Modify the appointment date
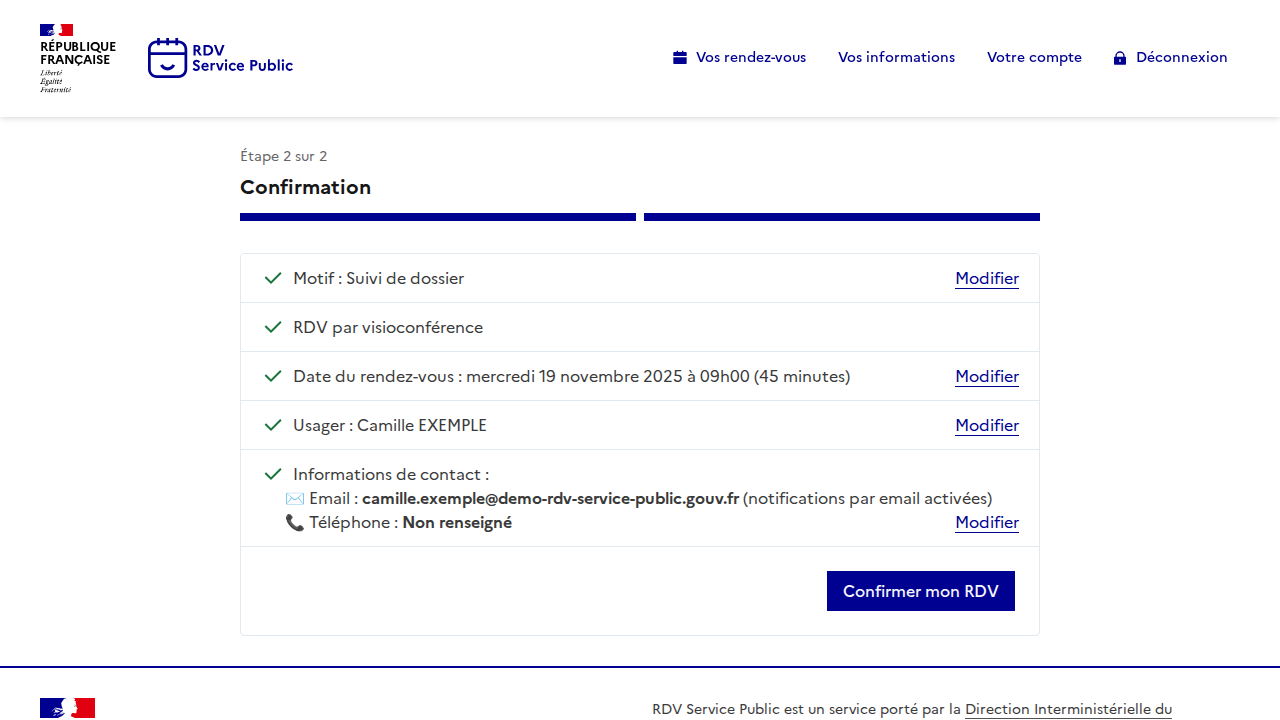Image resolution: width=1280 pixels, height=720 pixels. 986,376
